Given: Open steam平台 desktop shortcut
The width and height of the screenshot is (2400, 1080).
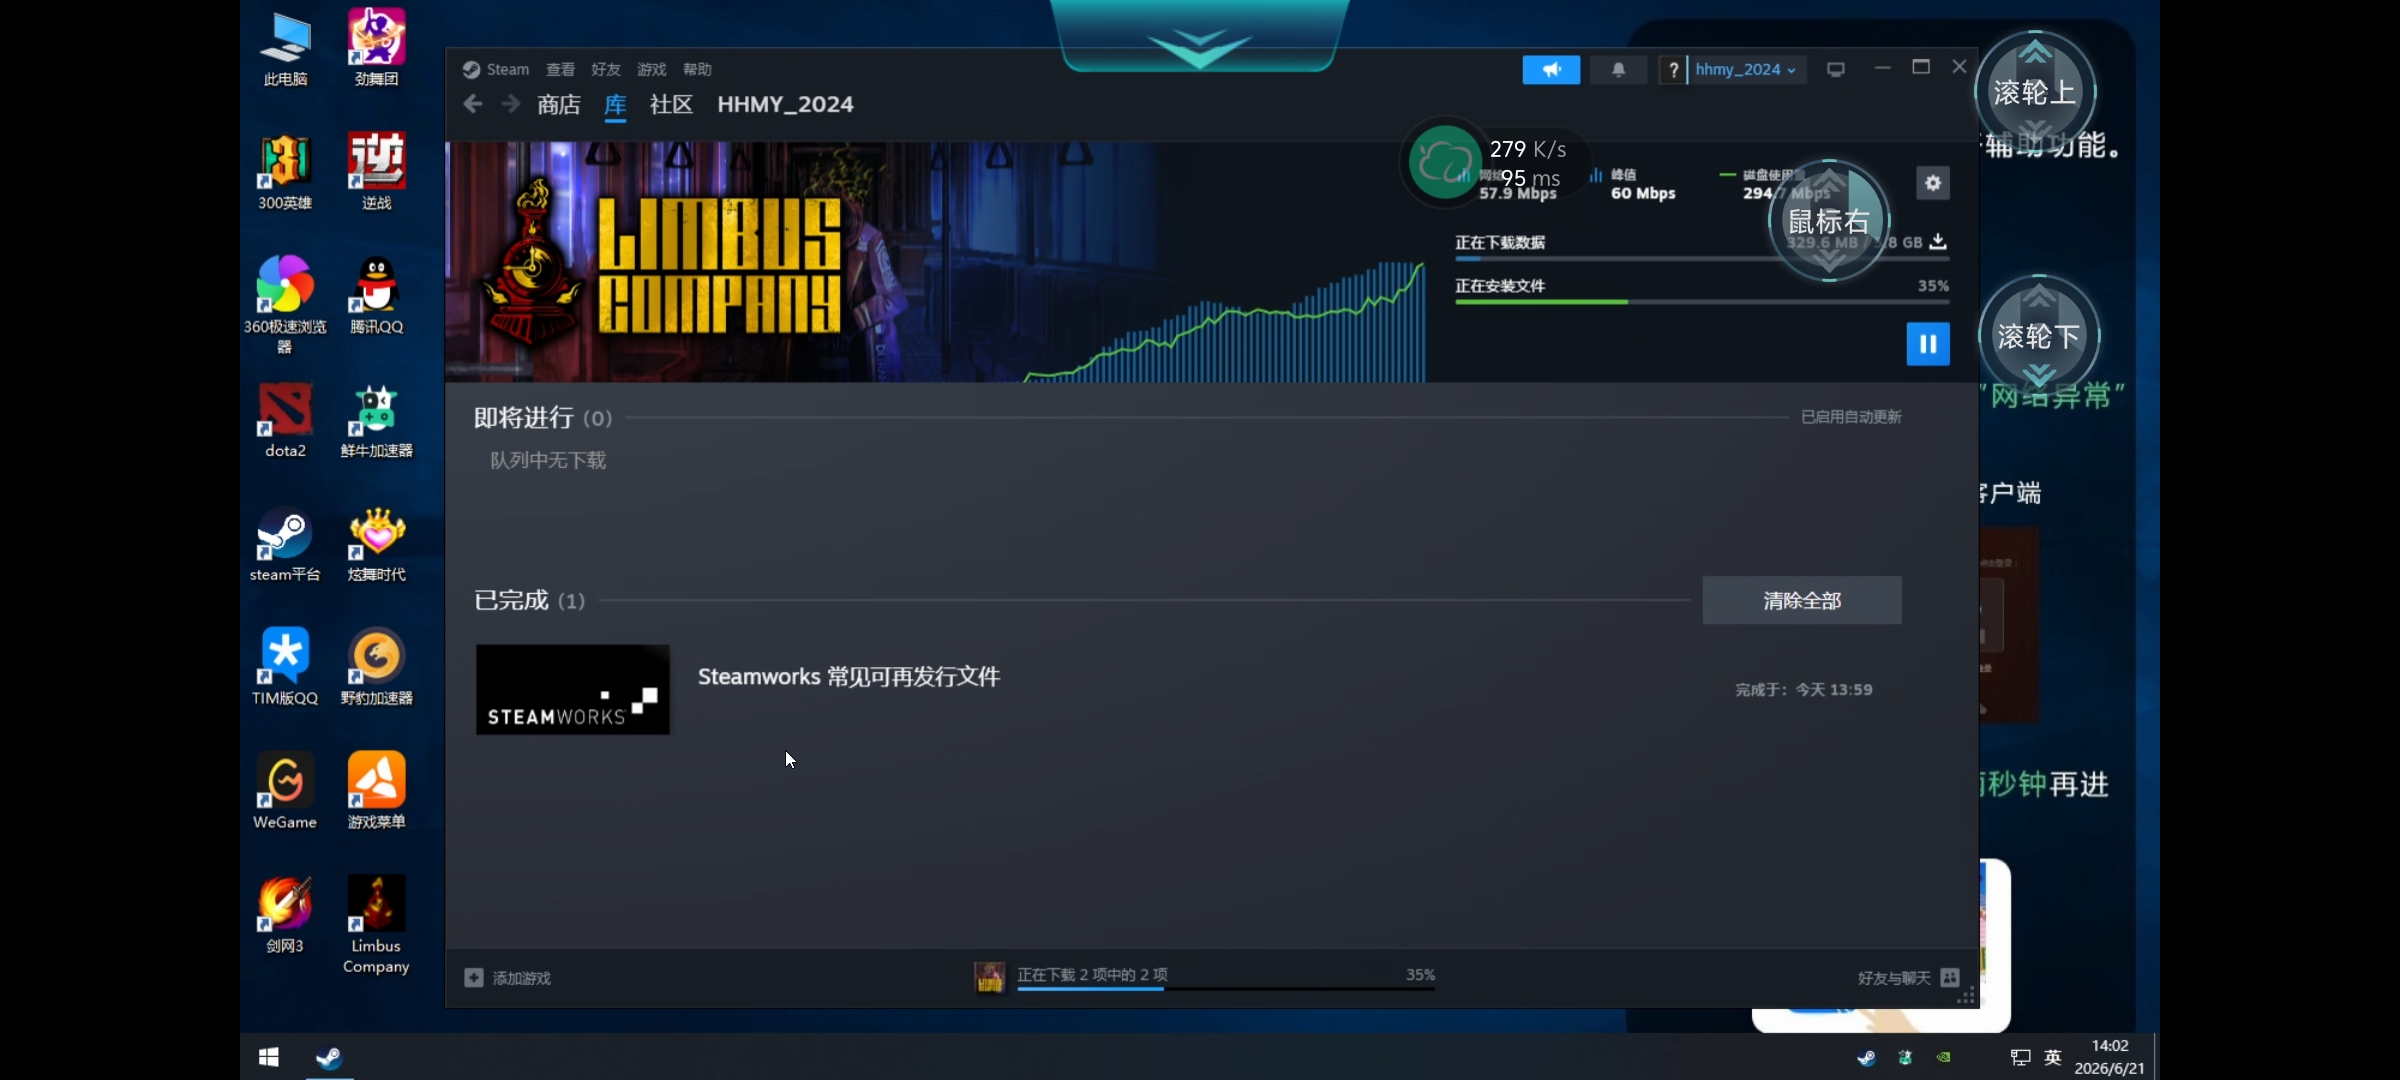Looking at the screenshot, I should pos(285,544).
